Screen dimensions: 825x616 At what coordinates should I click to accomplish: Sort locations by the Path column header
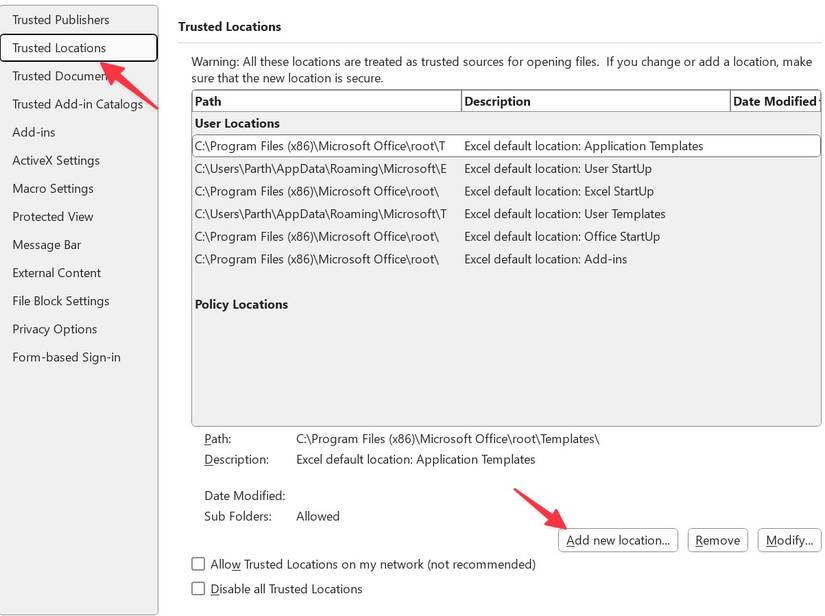[325, 101]
